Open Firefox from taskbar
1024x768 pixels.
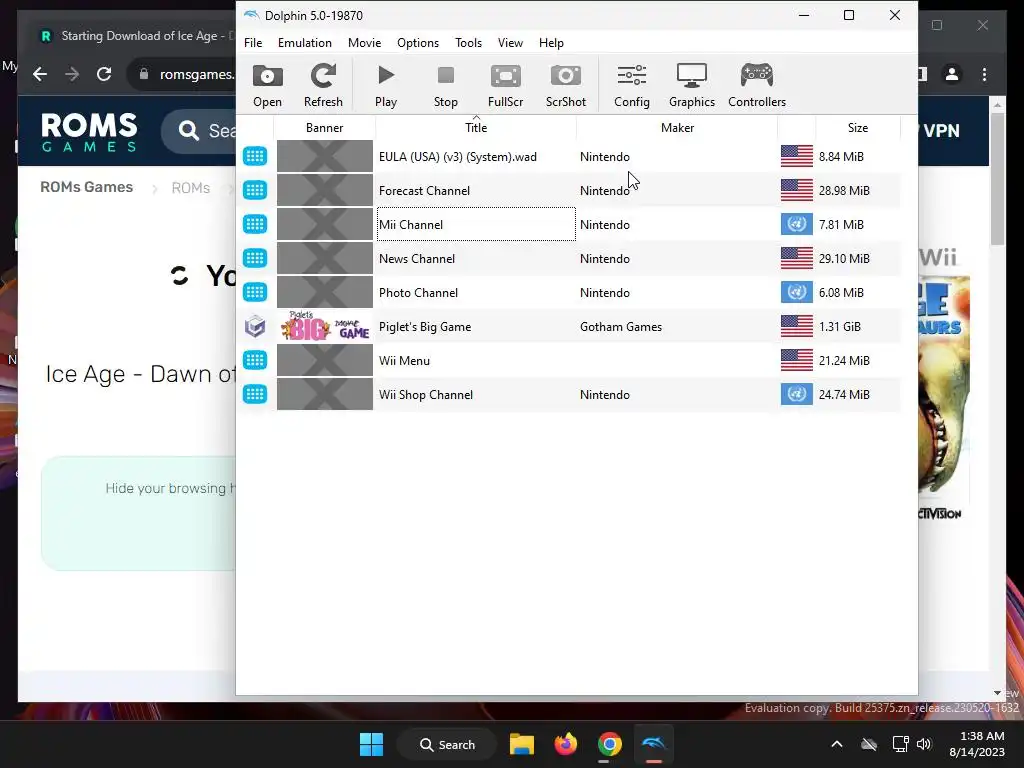pyautogui.click(x=566, y=744)
